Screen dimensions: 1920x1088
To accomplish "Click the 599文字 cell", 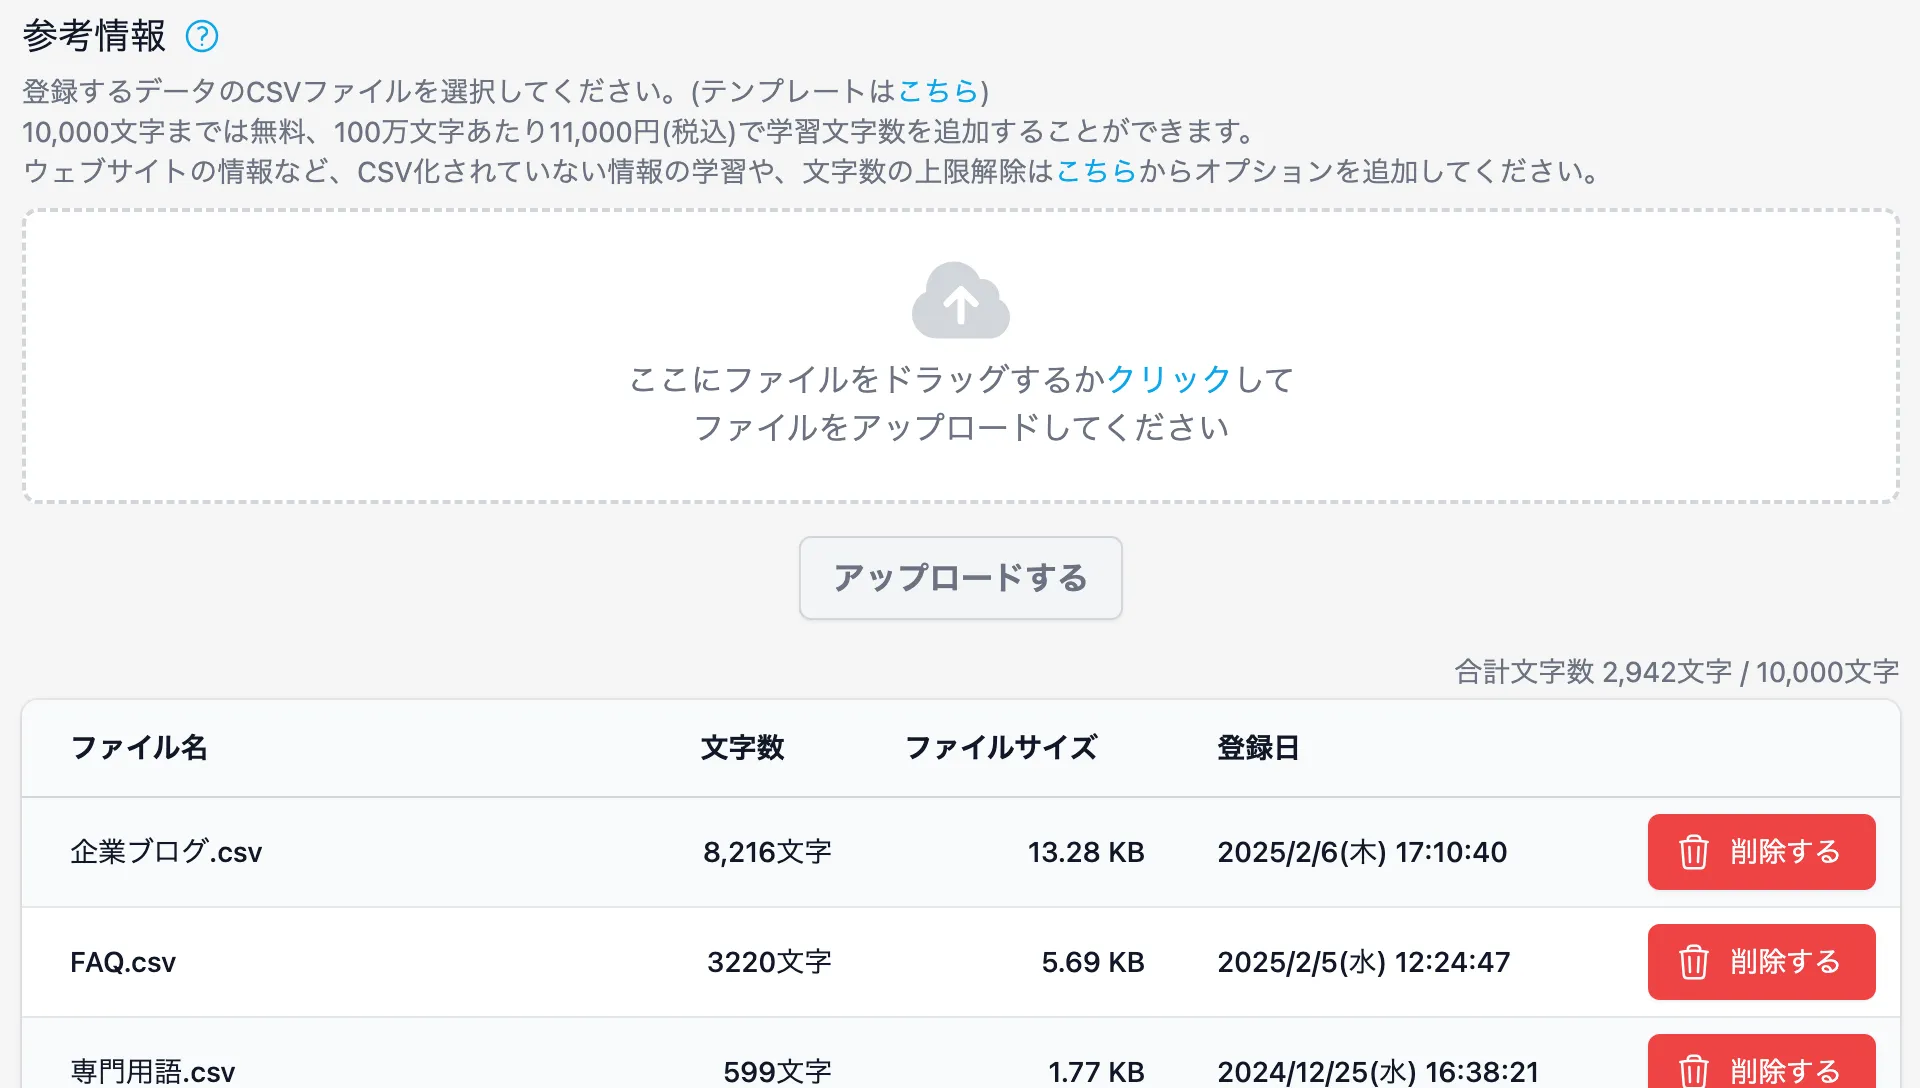I will pyautogui.click(x=777, y=1071).
